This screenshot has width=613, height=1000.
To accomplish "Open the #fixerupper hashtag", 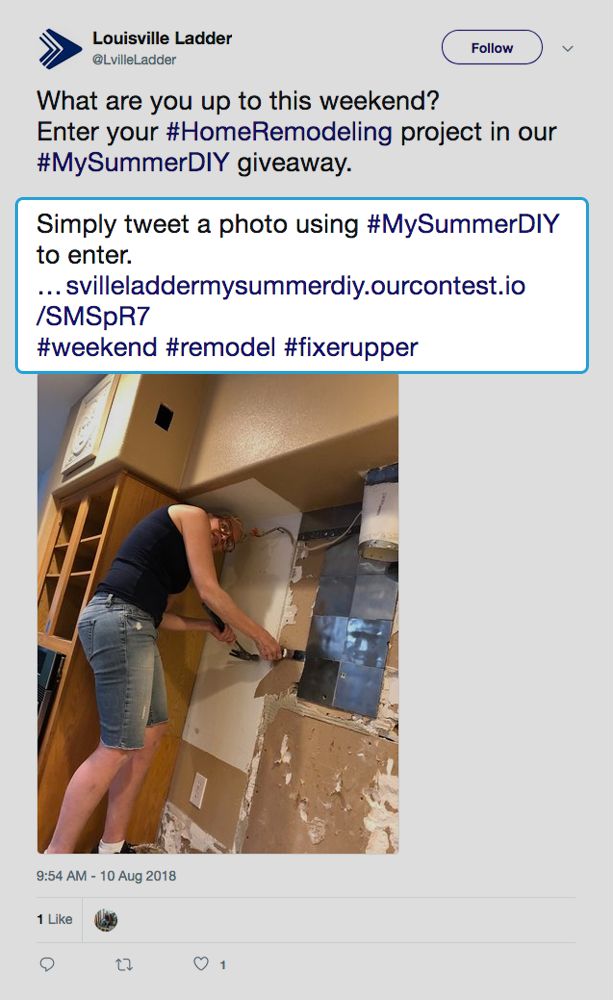I will pos(351,348).
